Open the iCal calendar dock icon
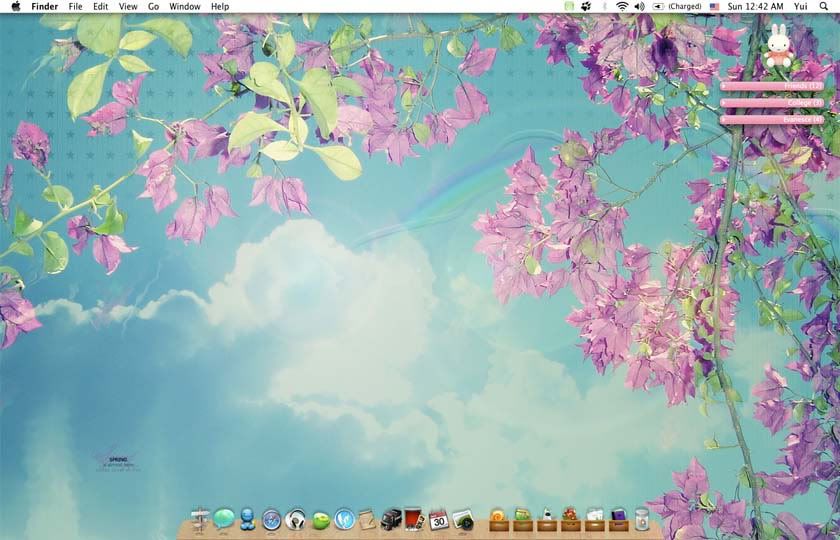This screenshot has width=840, height=540. 438,519
